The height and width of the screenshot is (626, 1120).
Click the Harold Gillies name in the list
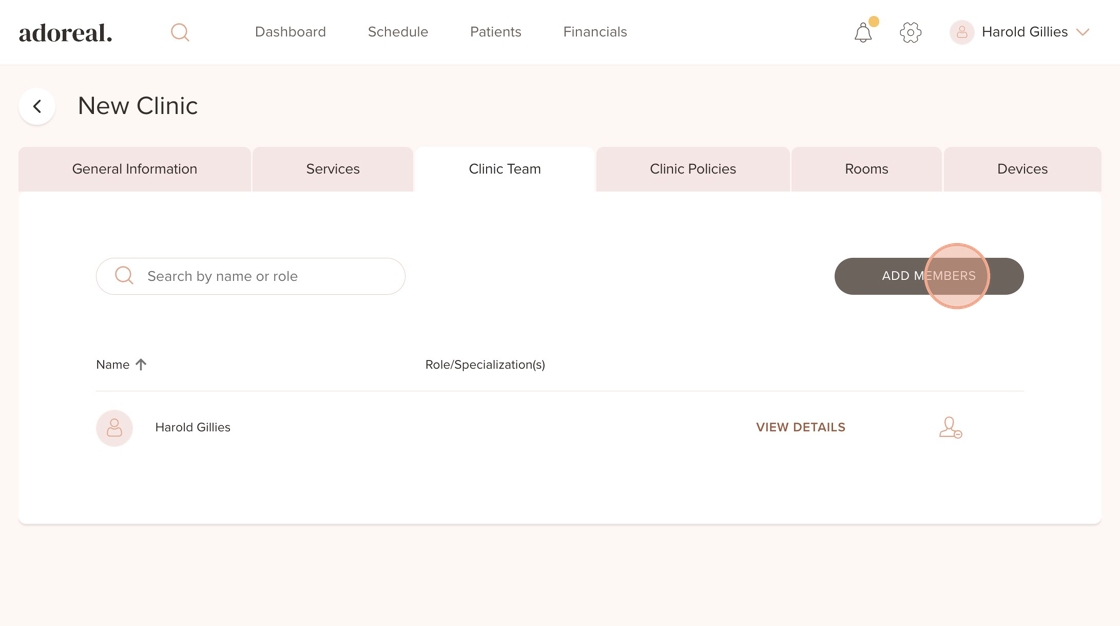point(193,427)
